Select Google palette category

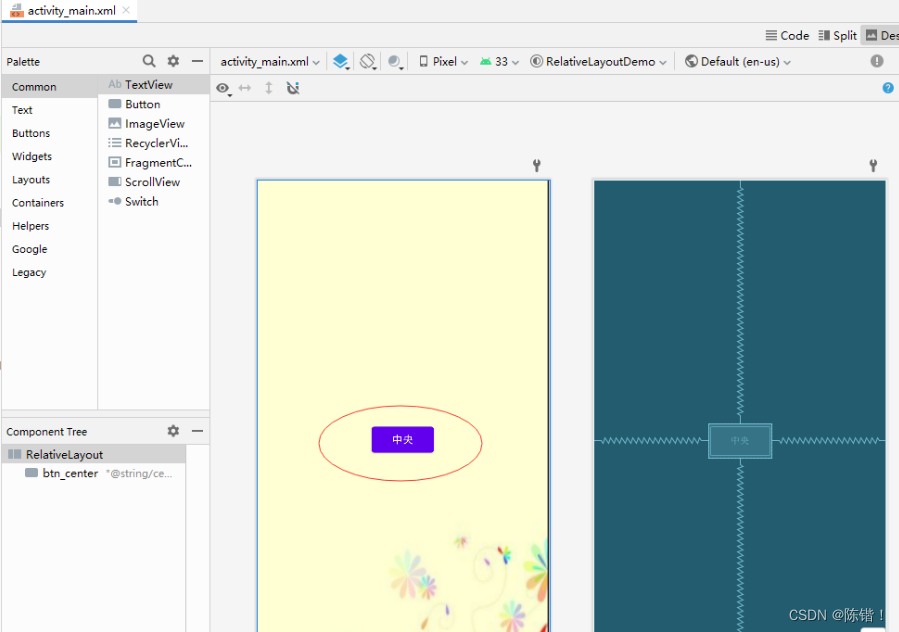[49, 249]
